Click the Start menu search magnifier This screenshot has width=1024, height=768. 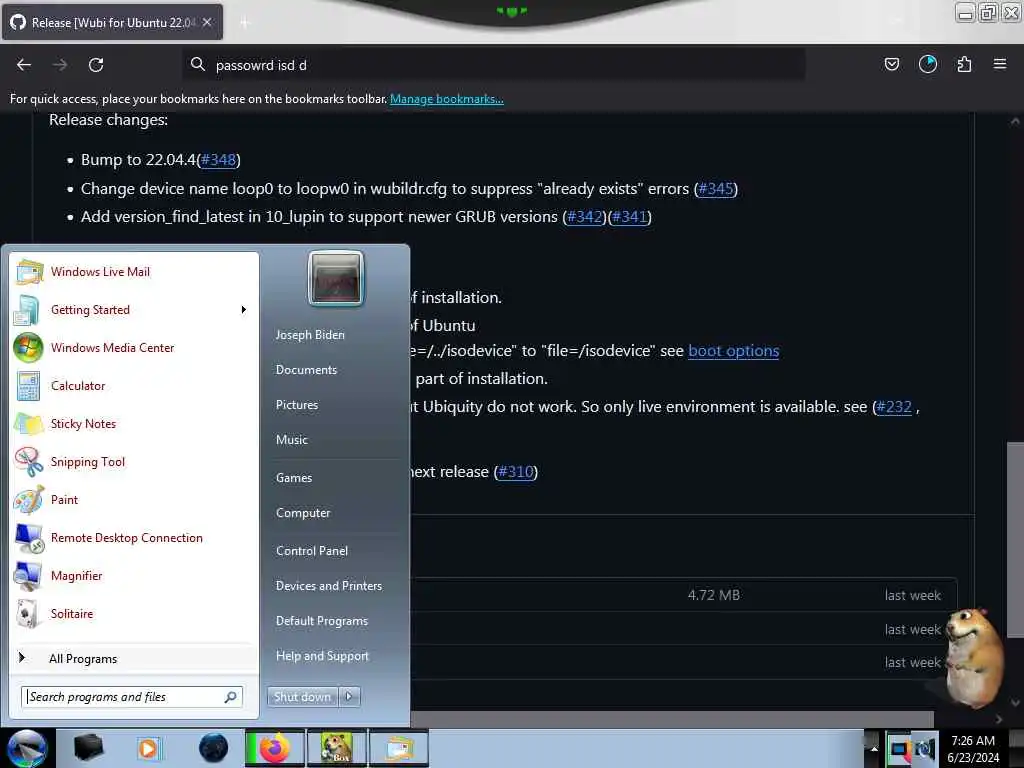[x=231, y=697]
